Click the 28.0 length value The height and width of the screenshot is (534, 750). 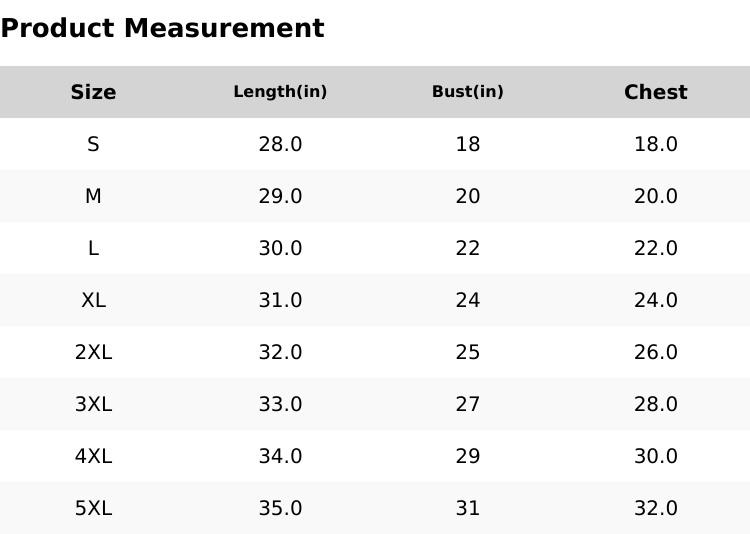point(280,144)
